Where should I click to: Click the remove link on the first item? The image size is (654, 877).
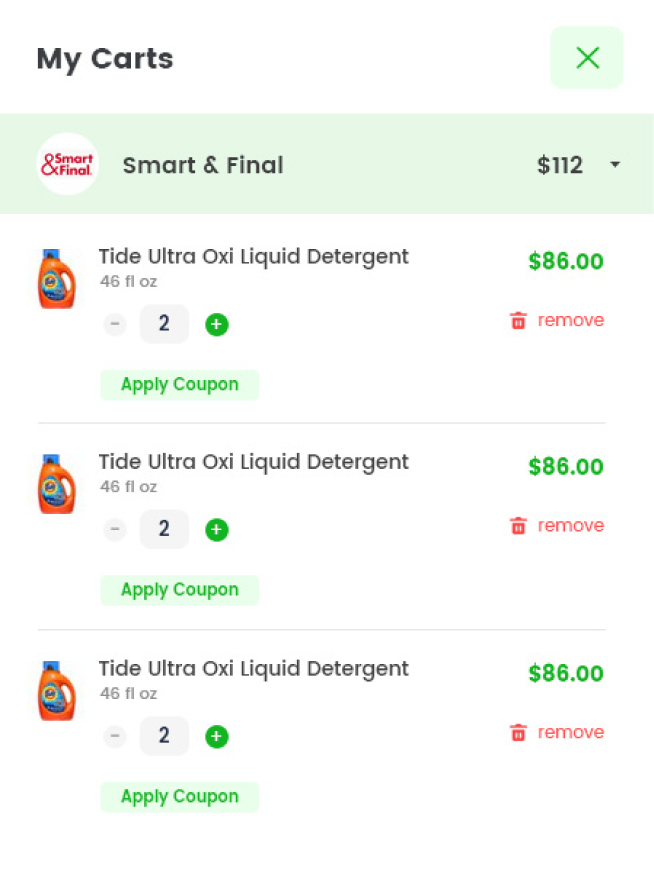point(570,320)
